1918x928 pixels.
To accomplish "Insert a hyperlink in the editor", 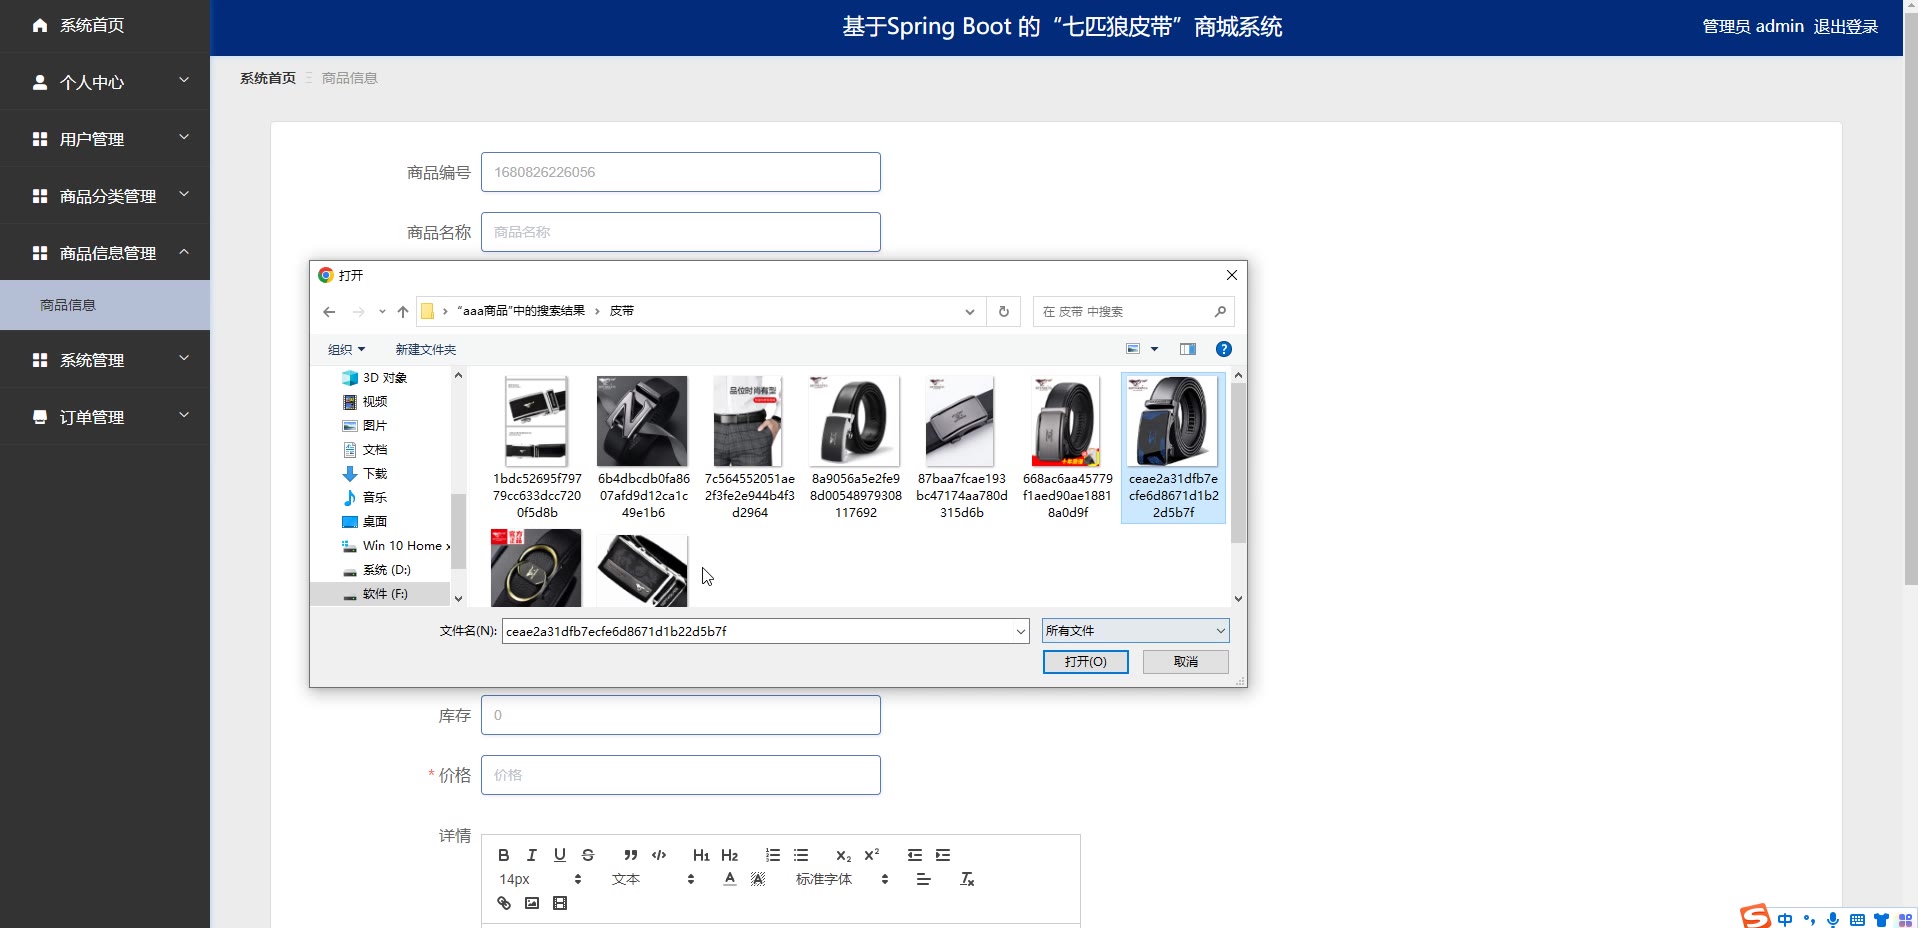I will pyautogui.click(x=504, y=903).
